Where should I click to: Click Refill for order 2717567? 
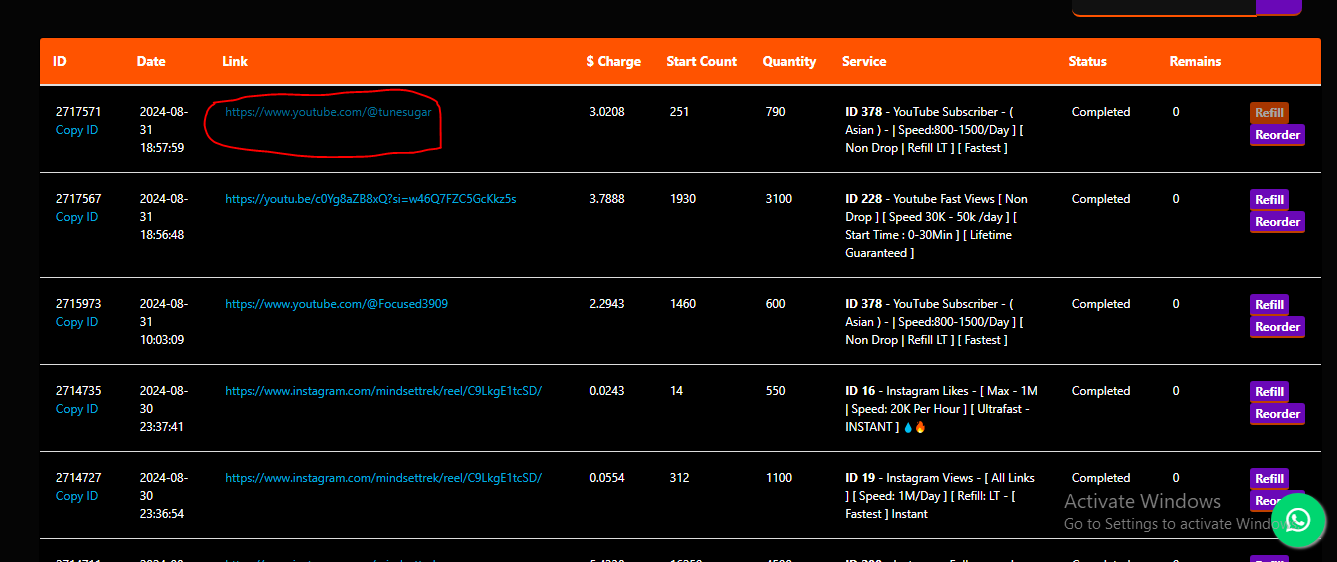[x=1269, y=200]
